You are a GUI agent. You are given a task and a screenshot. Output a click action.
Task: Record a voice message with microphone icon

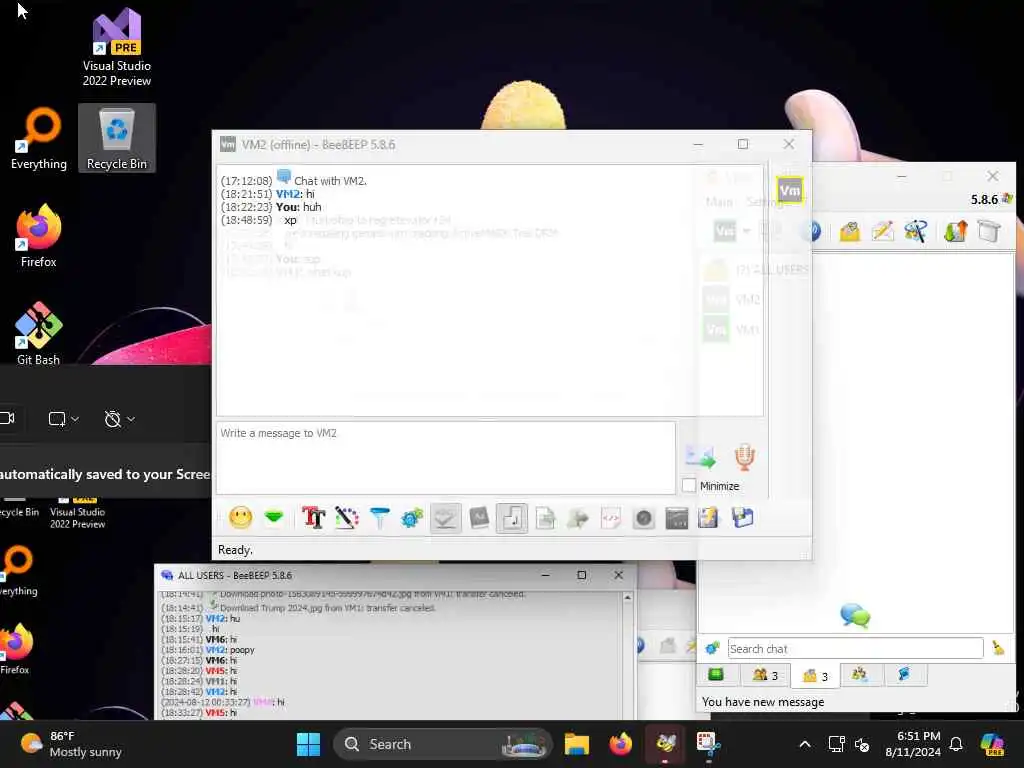coord(744,456)
